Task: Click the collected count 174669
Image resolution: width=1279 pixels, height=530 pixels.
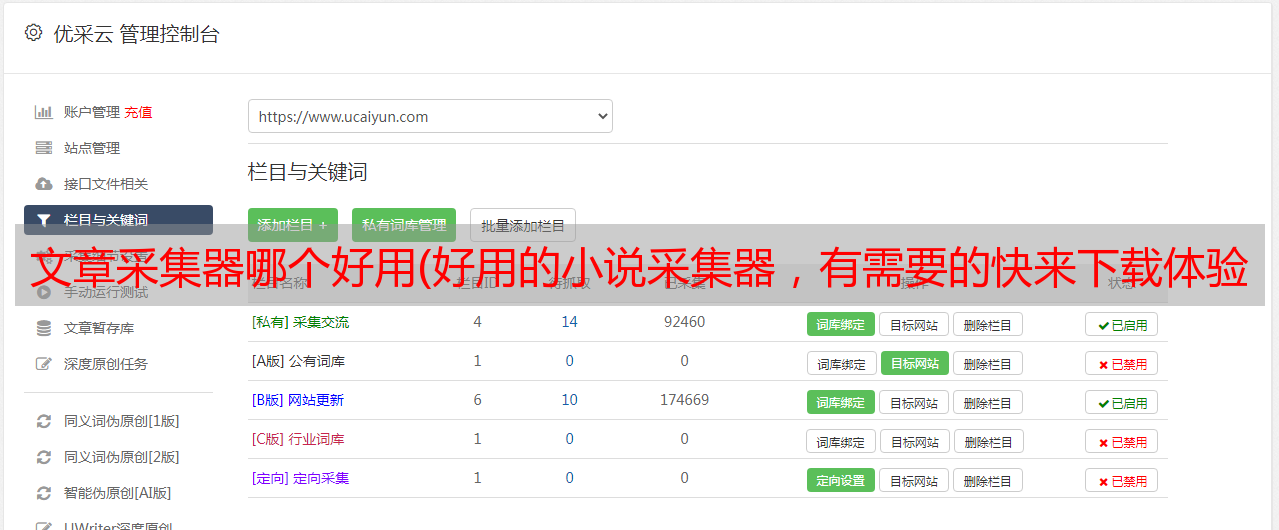Action: click(x=684, y=400)
